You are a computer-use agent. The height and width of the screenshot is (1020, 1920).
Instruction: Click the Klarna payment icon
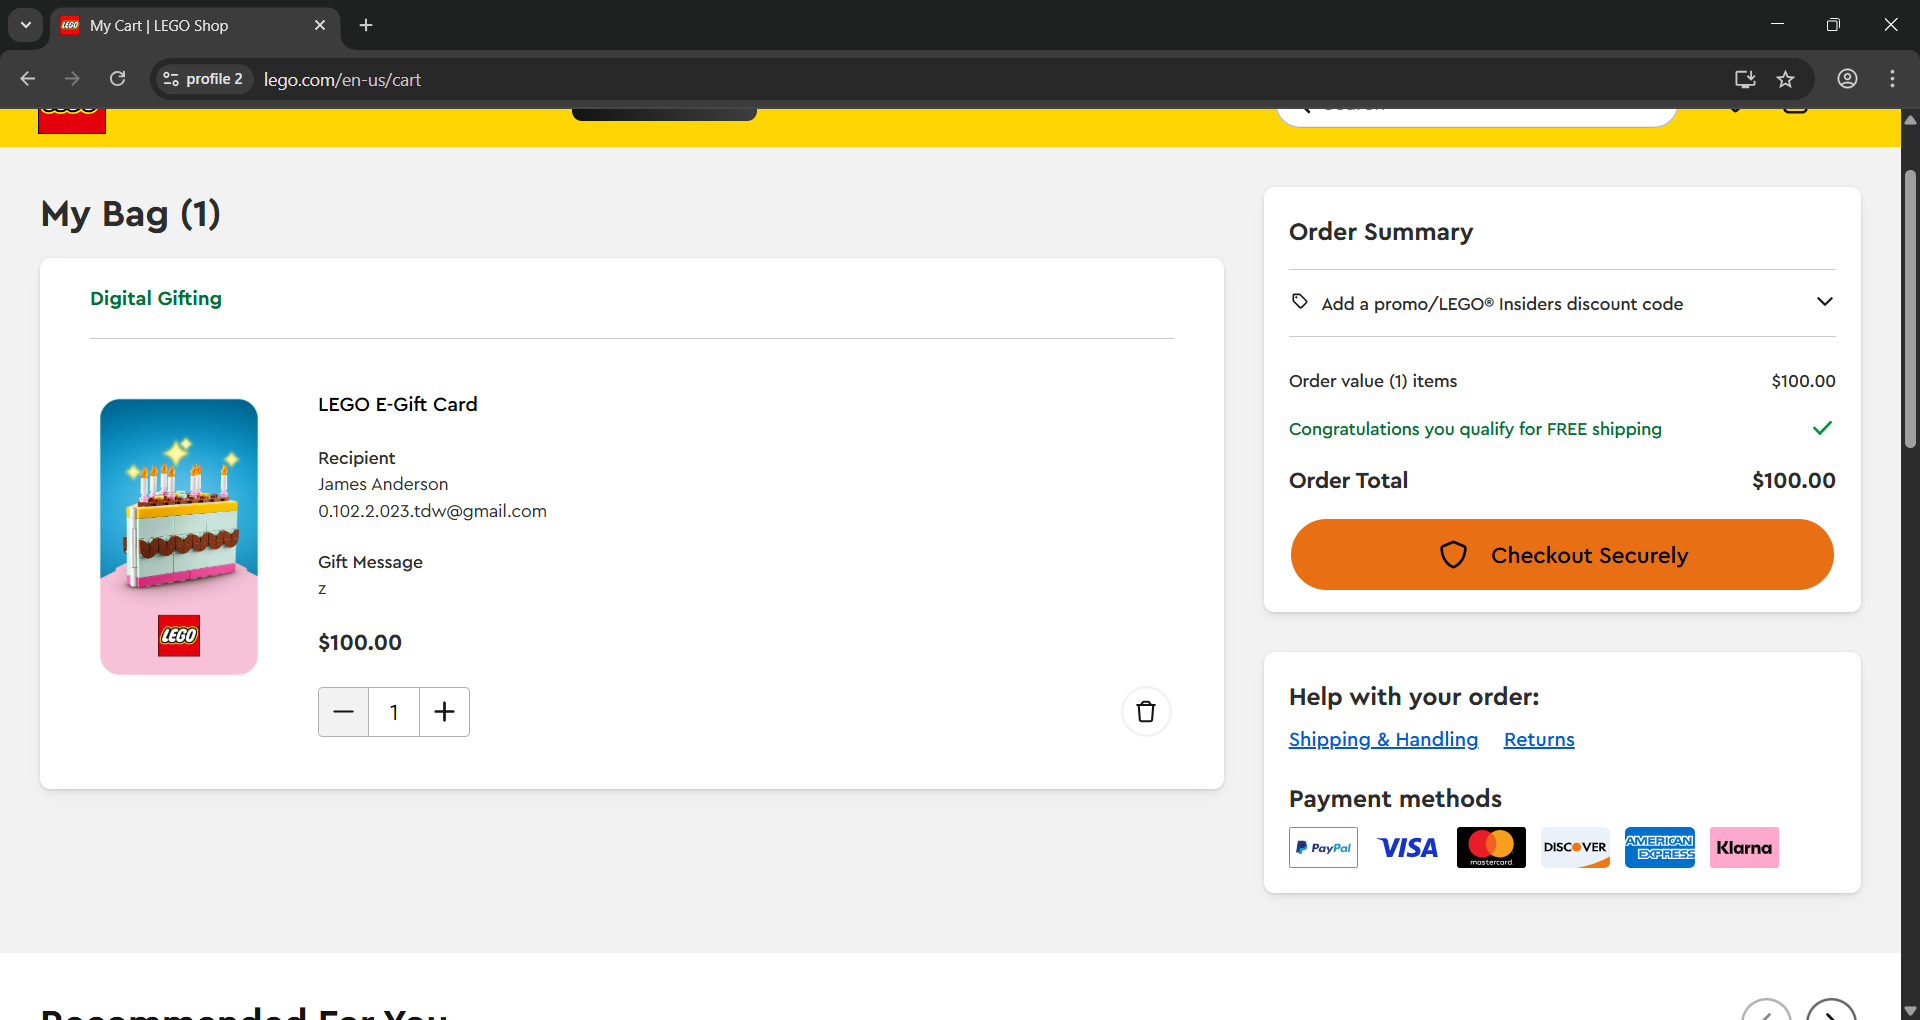tap(1744, 847)
